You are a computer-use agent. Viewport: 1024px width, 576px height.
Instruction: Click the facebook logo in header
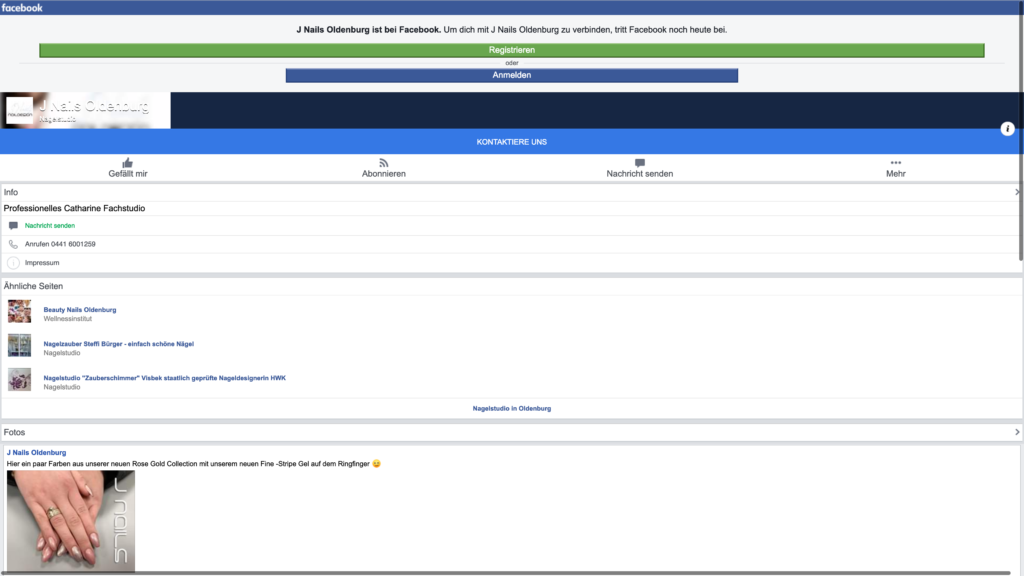click(22, 8)
